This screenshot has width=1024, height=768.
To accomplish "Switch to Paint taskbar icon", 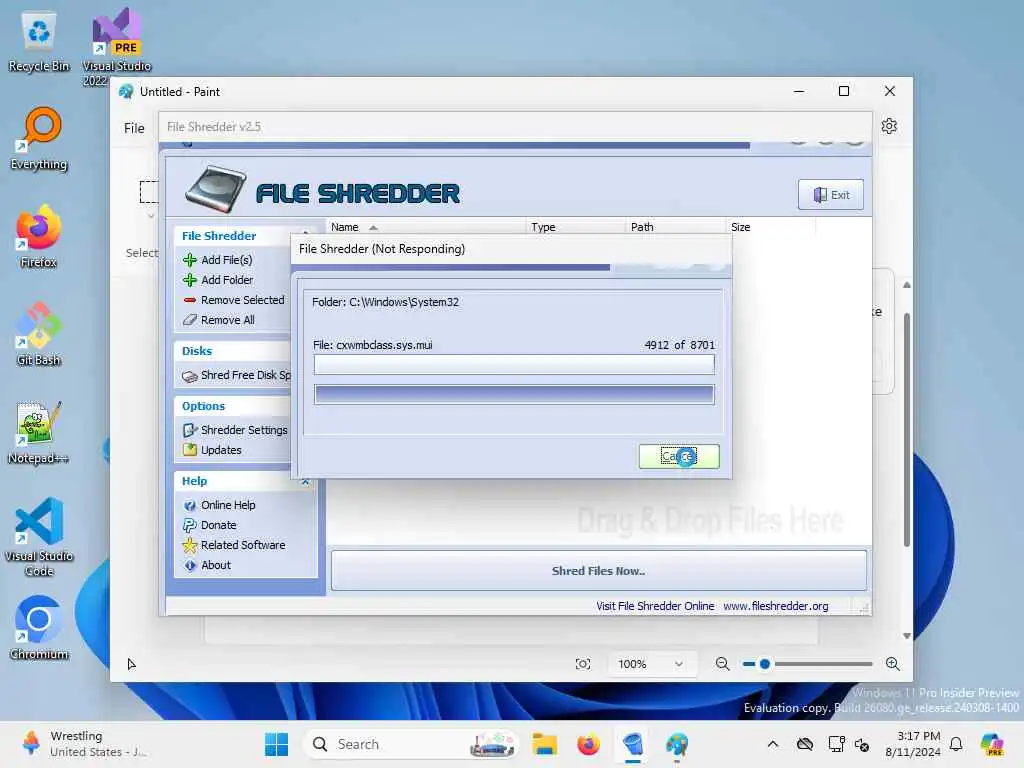I will pyautogui.click(x=677, y=744).
